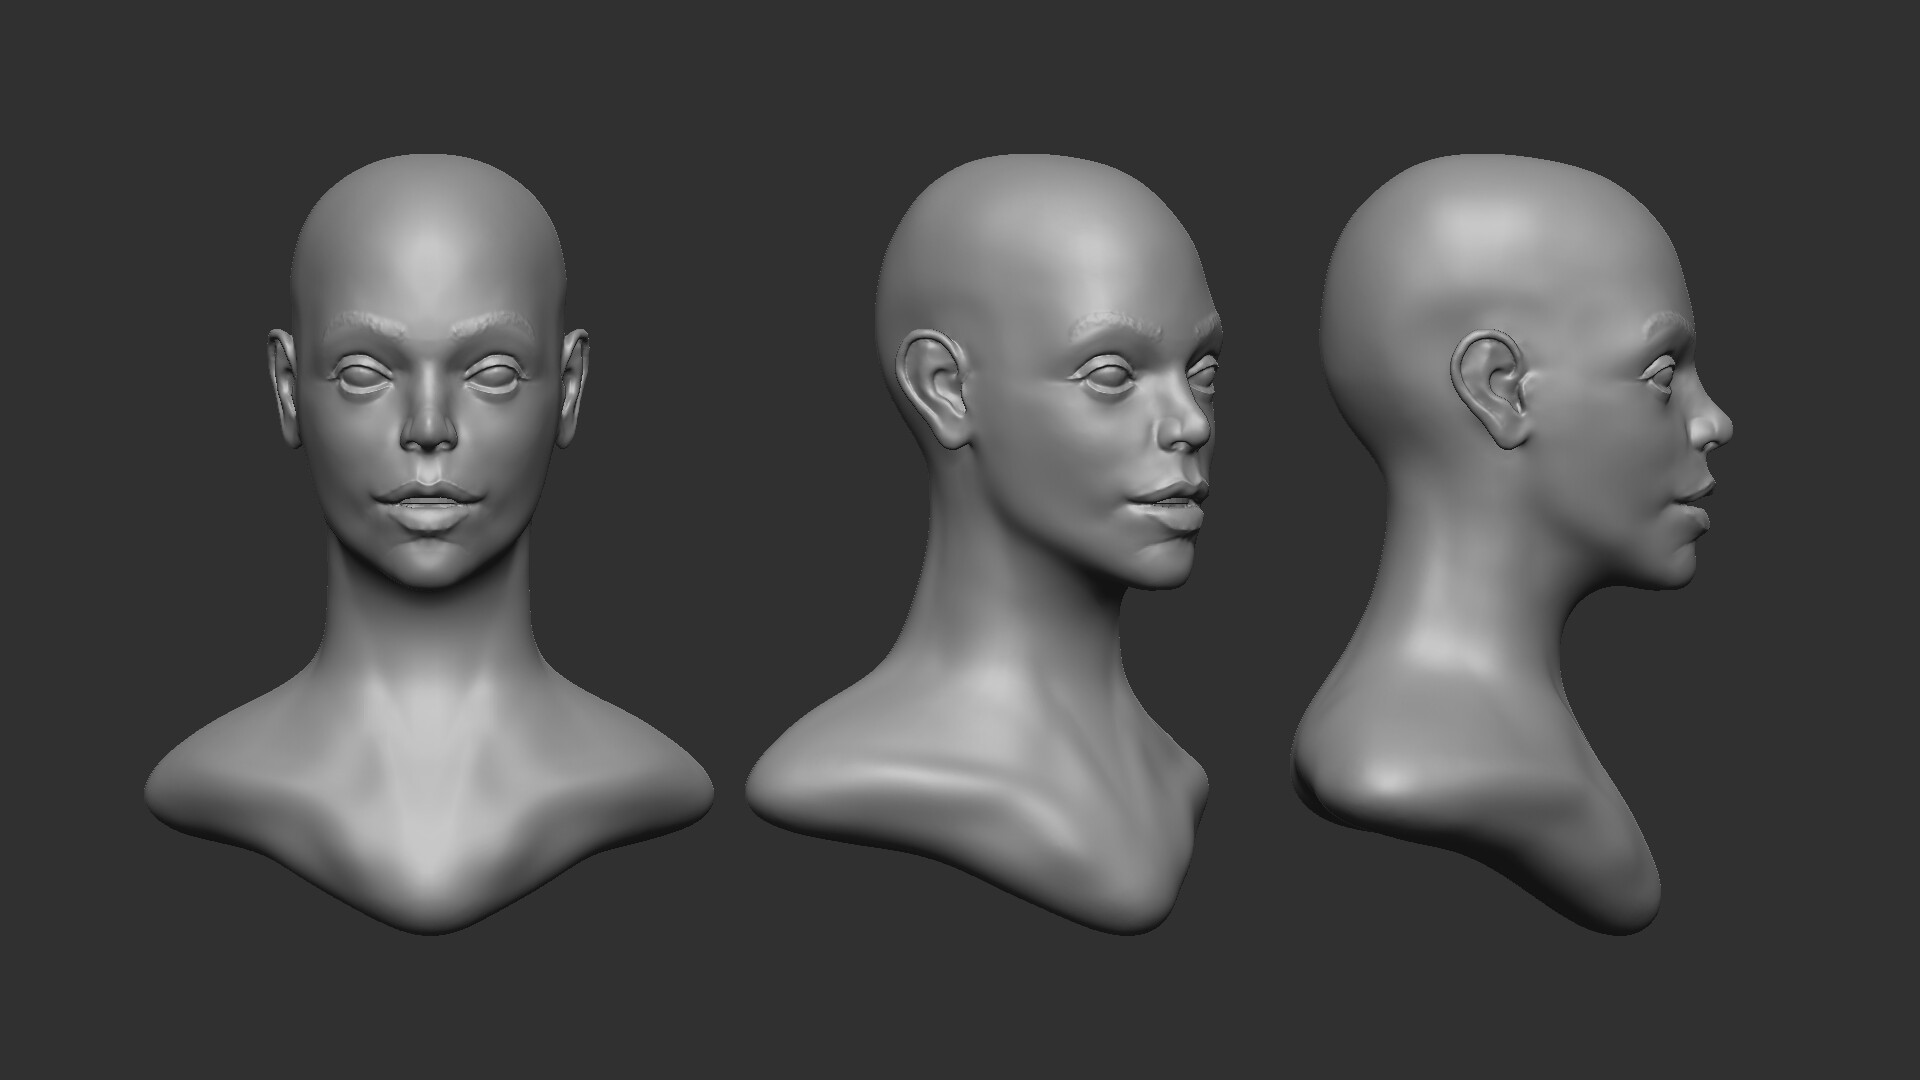Select the nose of the front view
Image resolution: width=1920 pixels, height=1080 pixels.
427,435
